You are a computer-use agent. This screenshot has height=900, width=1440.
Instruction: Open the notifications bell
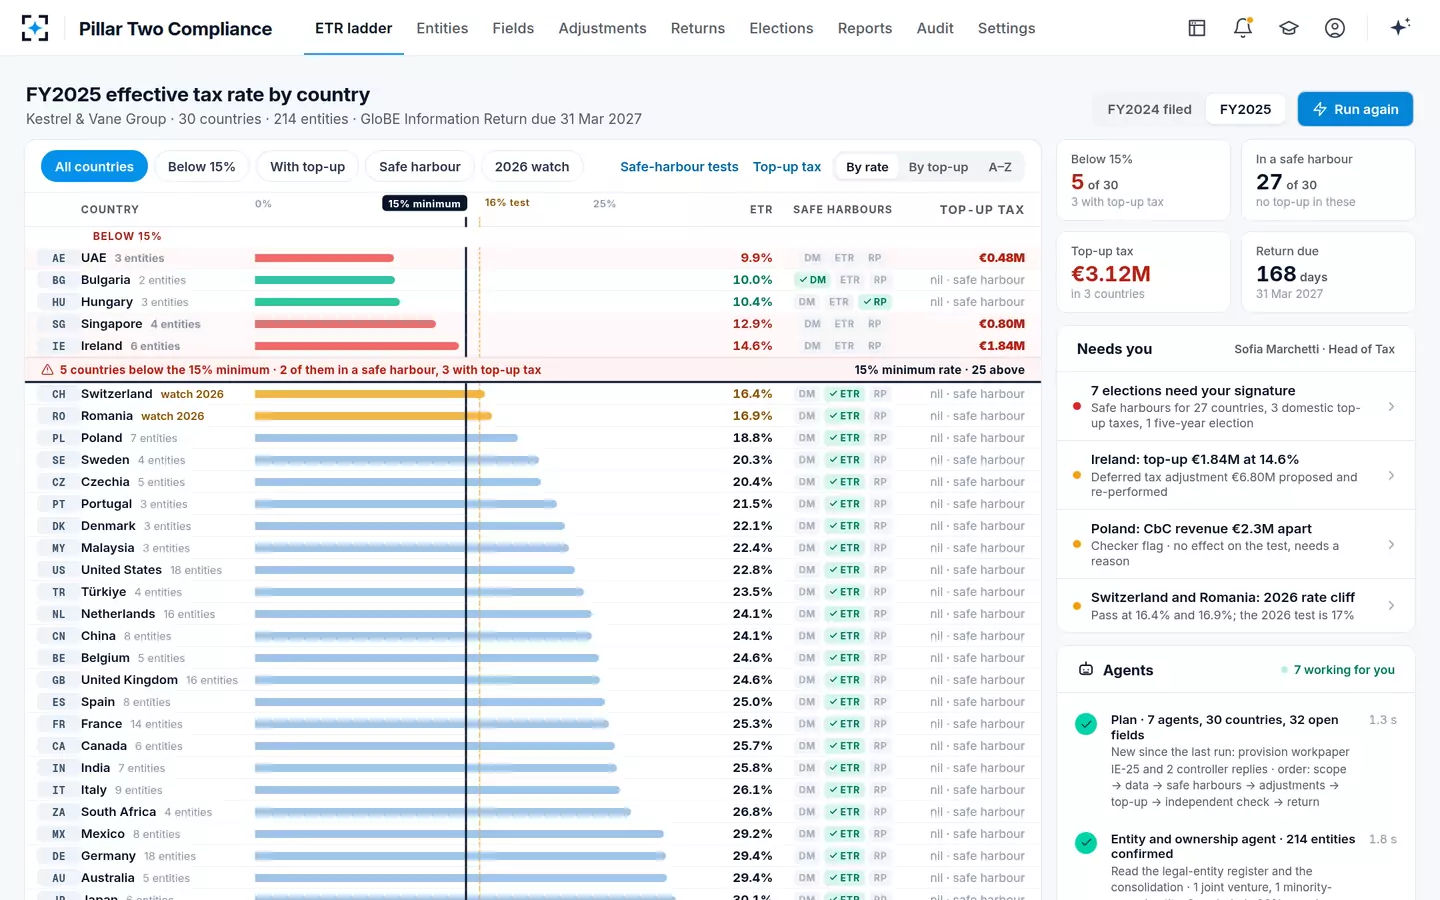pos(1243,28)
